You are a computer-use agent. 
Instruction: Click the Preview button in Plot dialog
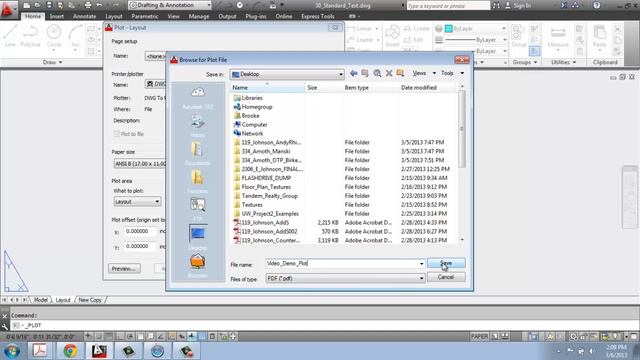click(x=124, y=269)
